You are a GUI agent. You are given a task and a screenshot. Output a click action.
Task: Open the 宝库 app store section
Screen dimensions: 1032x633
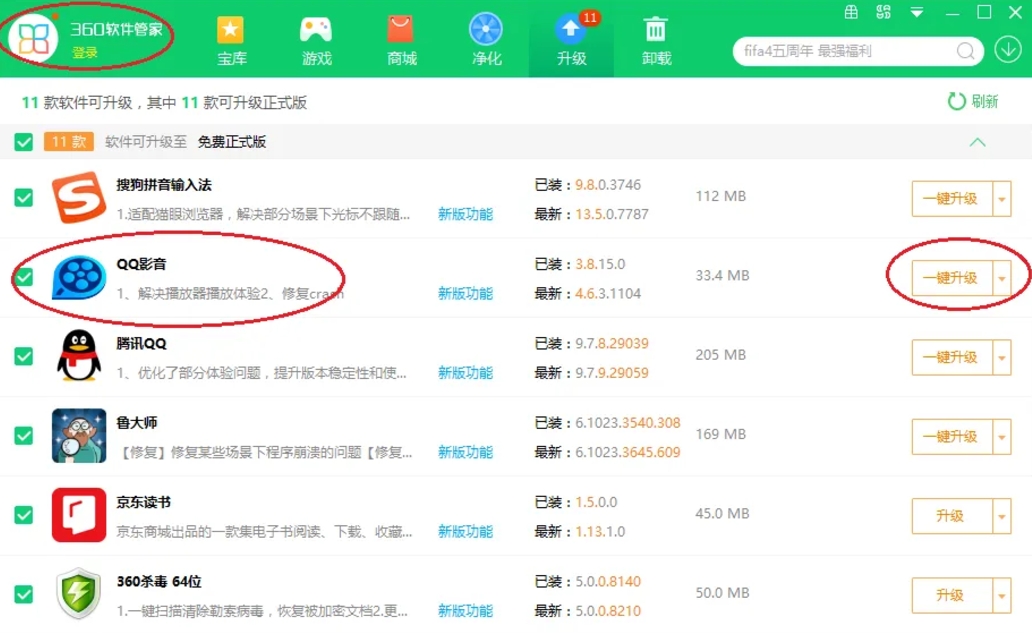(231, 40)
